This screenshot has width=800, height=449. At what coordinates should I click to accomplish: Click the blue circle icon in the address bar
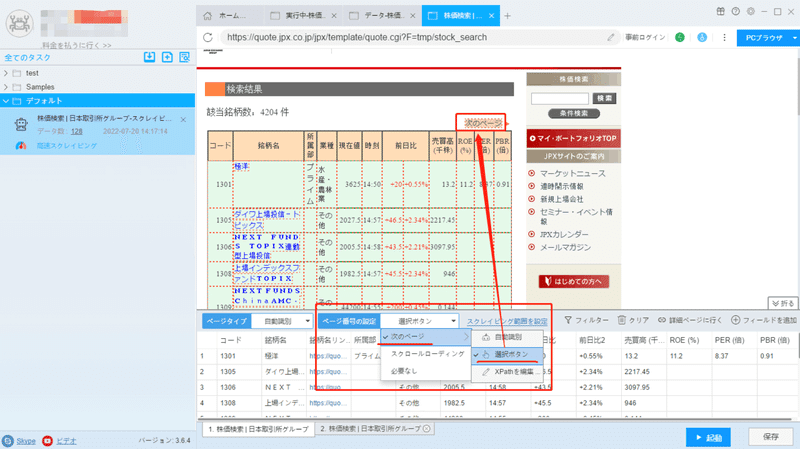(702, 37)
